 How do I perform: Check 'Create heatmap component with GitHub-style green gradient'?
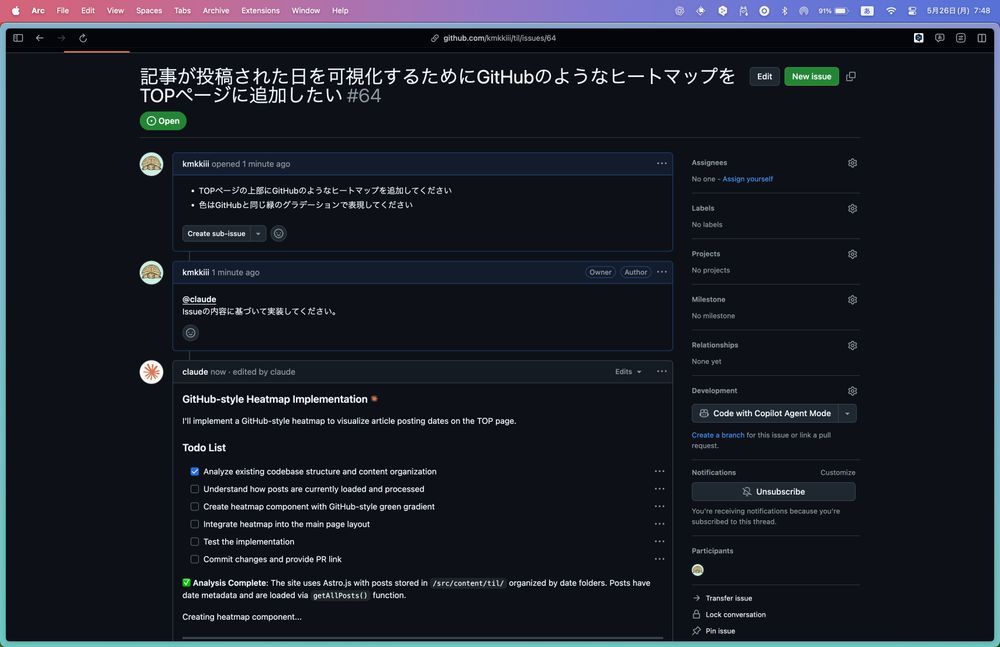coord(195,507)
